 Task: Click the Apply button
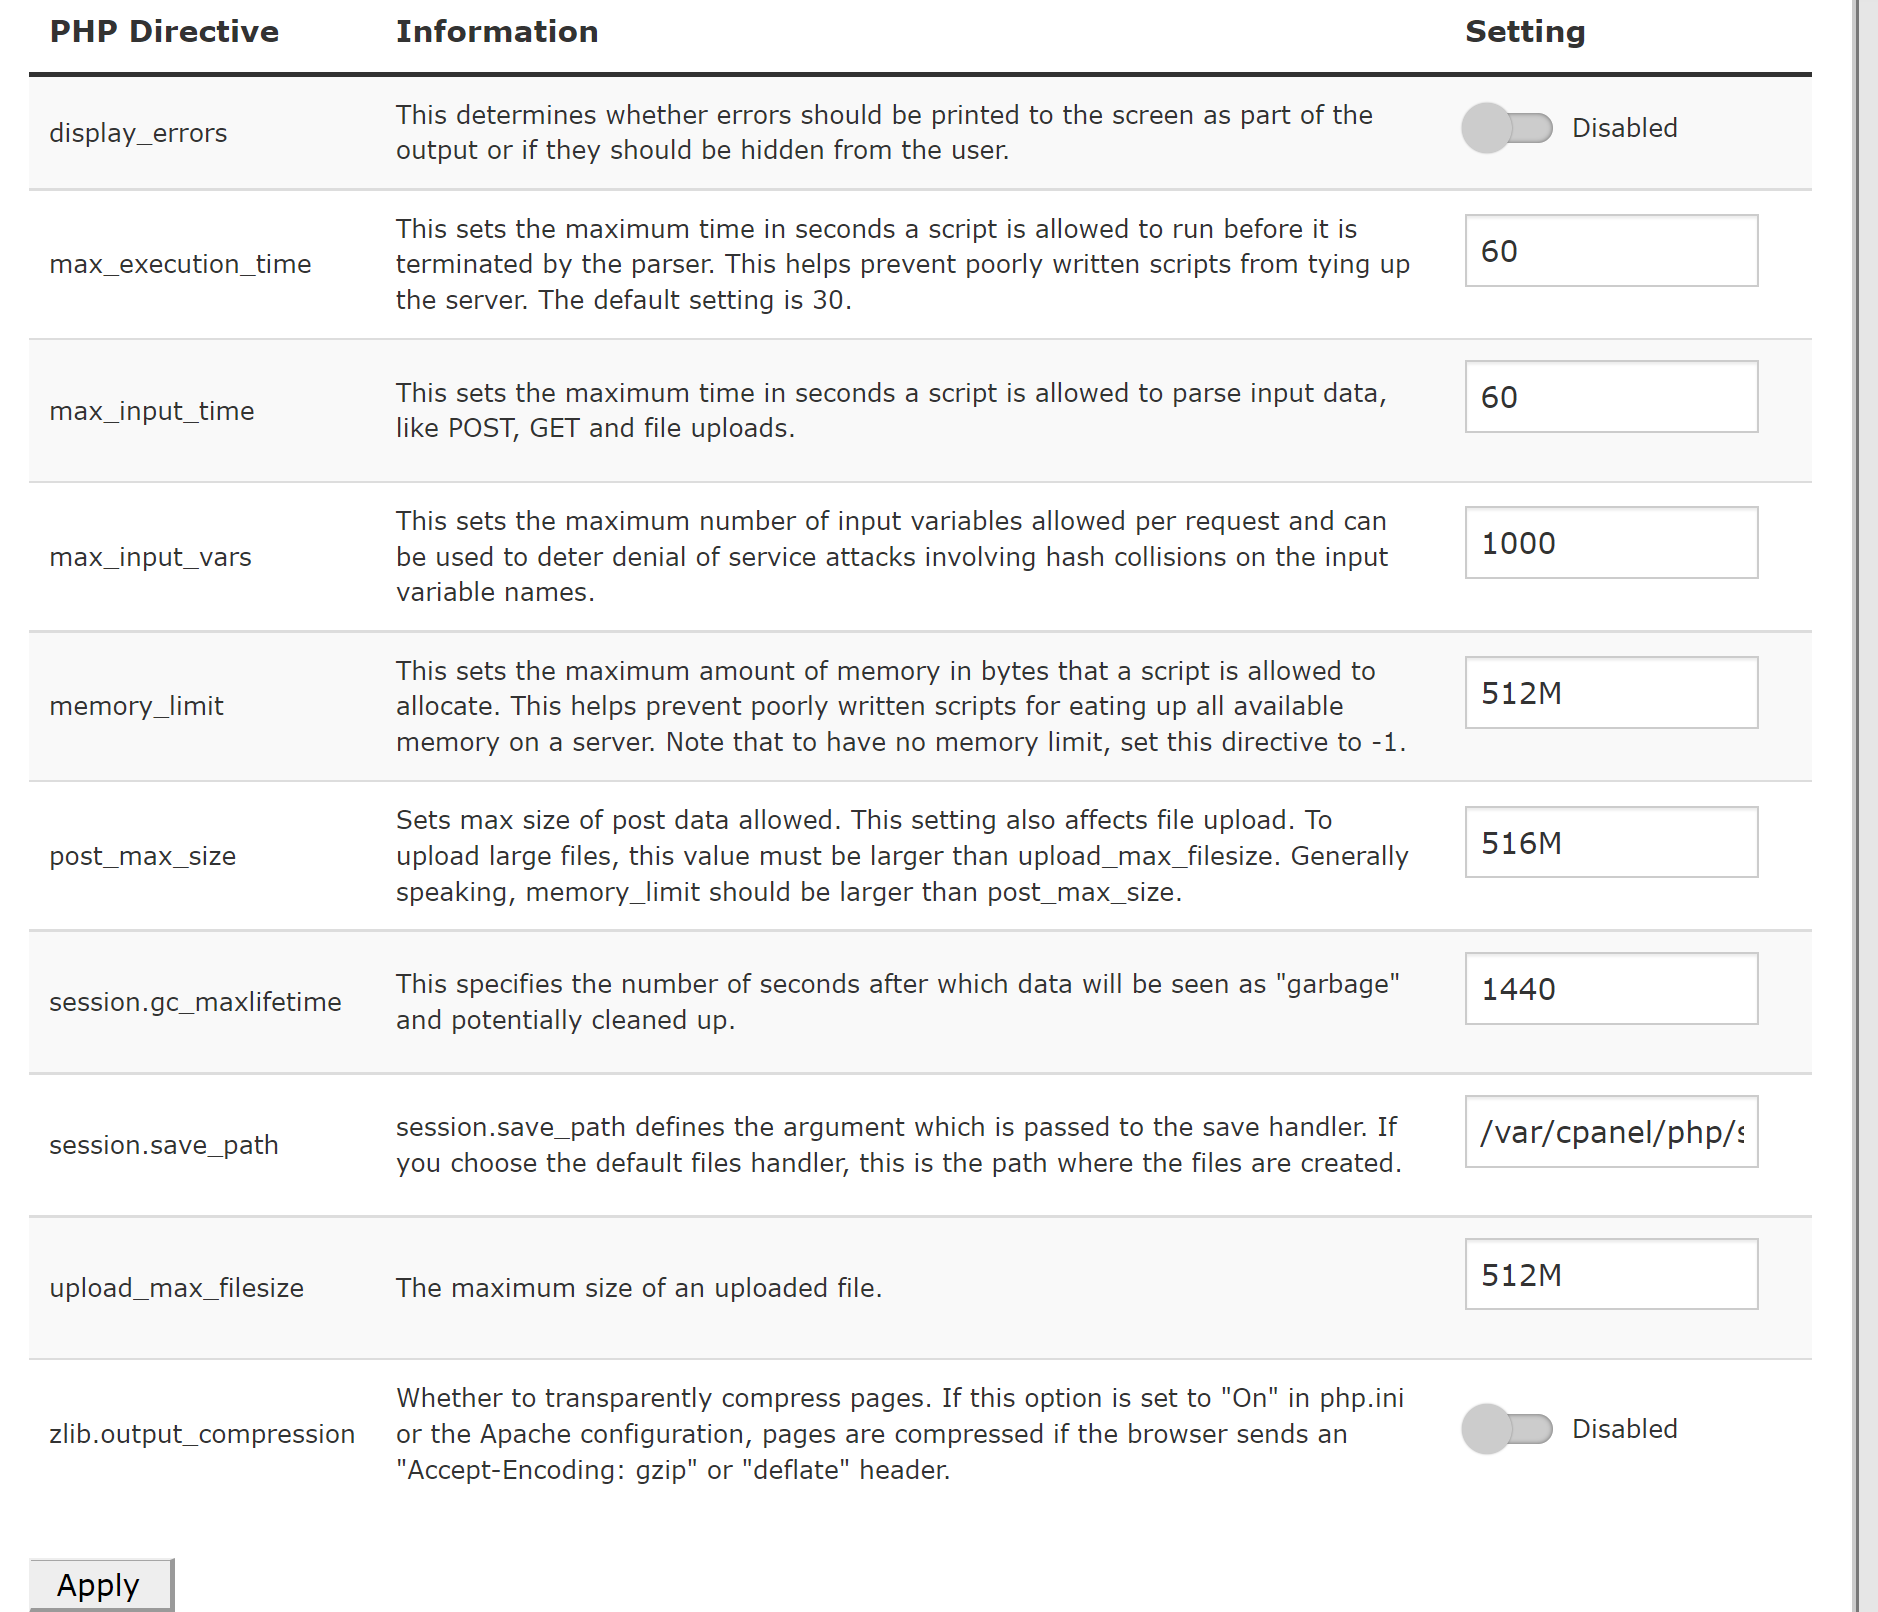point(100,1585)
